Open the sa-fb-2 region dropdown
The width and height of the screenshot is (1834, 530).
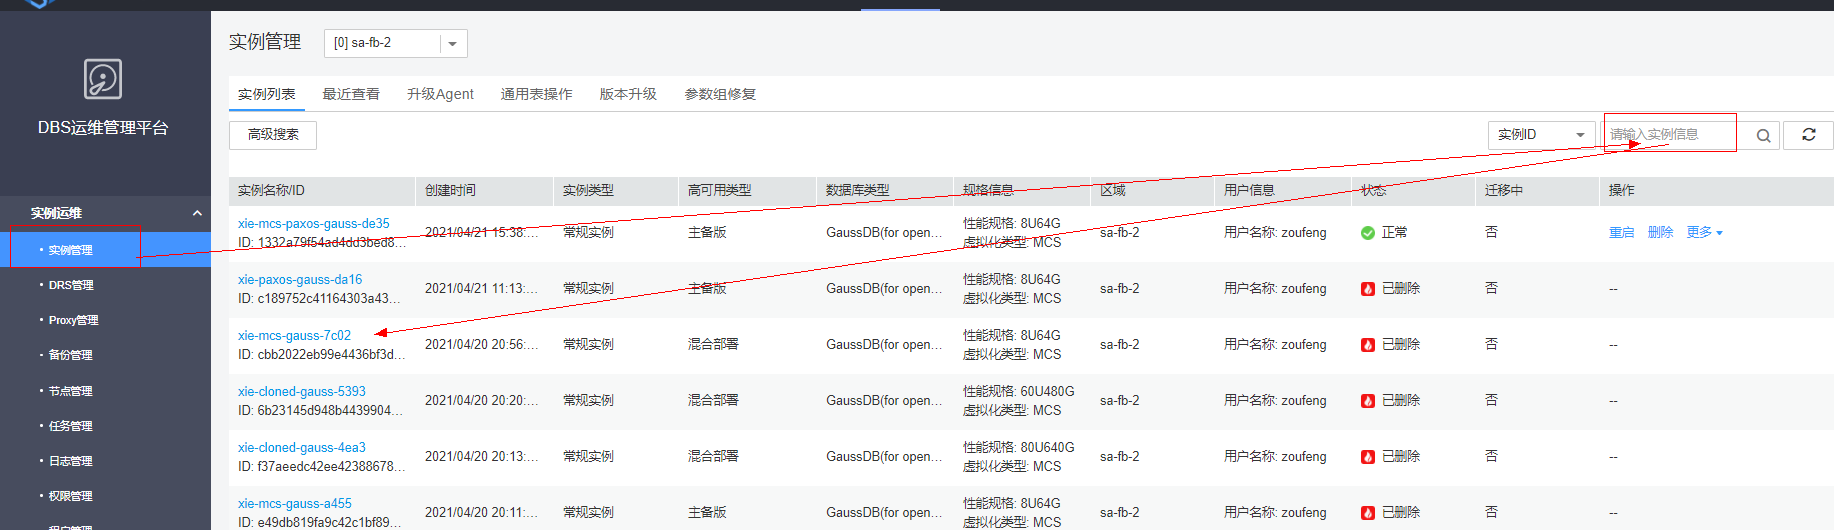click(x=396, y=43)
